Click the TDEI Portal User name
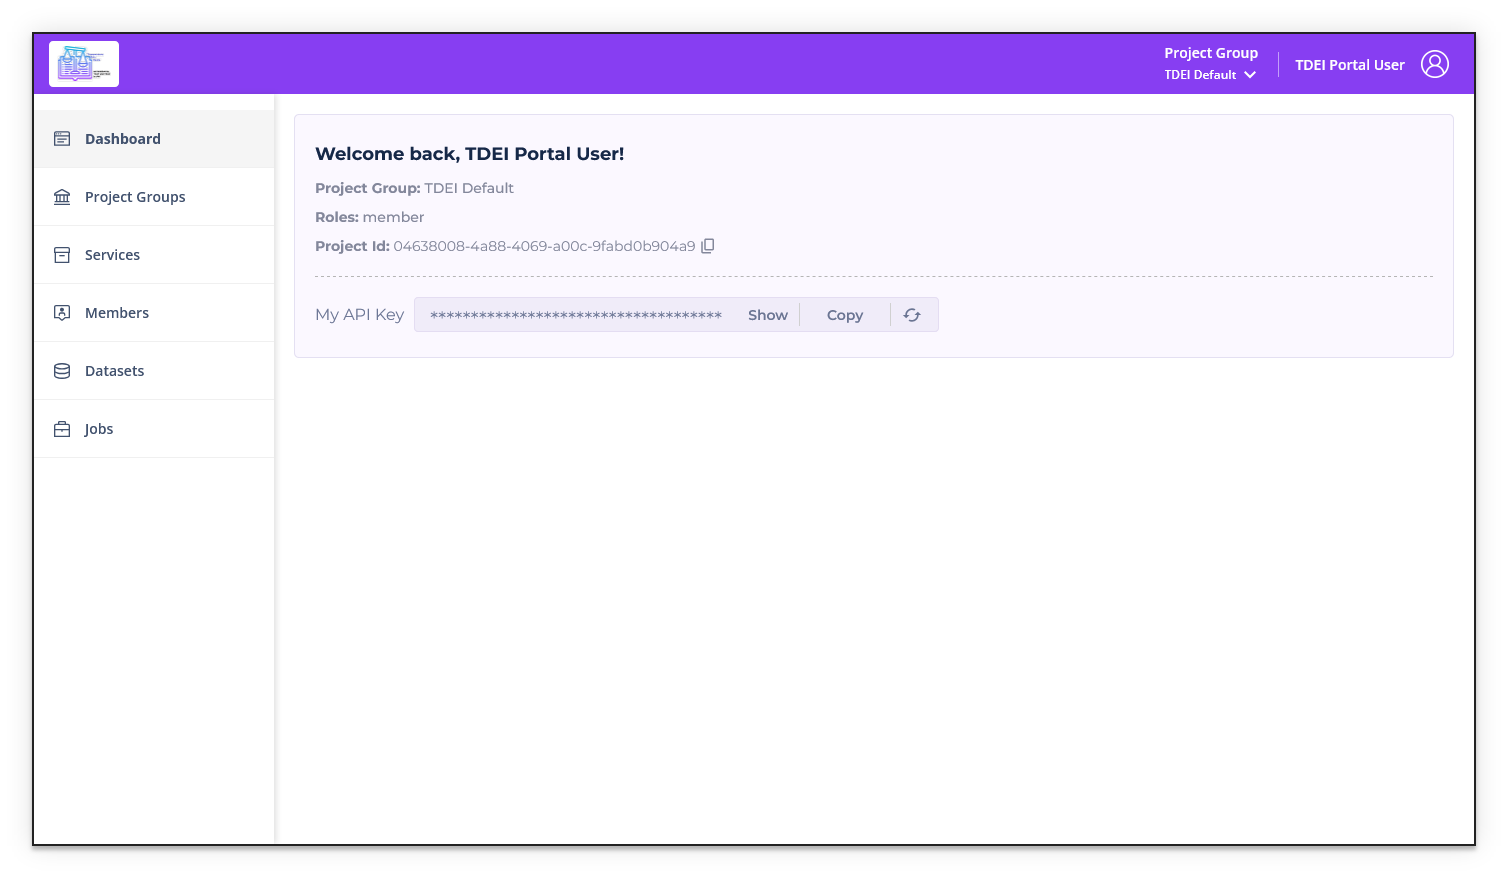Screen dimensions: 1508x878 pos(1350,64)
